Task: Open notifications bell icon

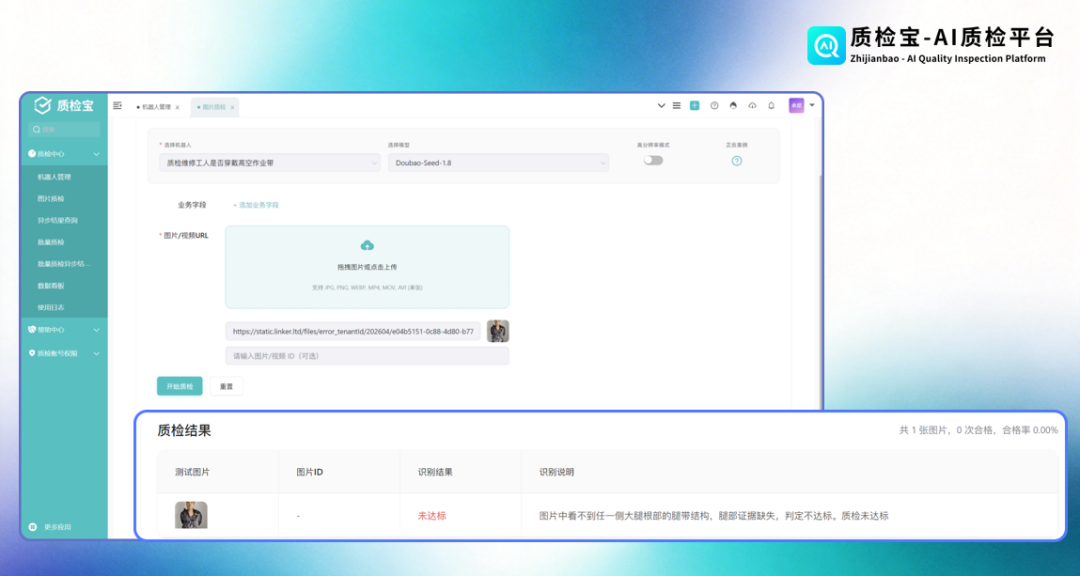Action: click(771, 105)
